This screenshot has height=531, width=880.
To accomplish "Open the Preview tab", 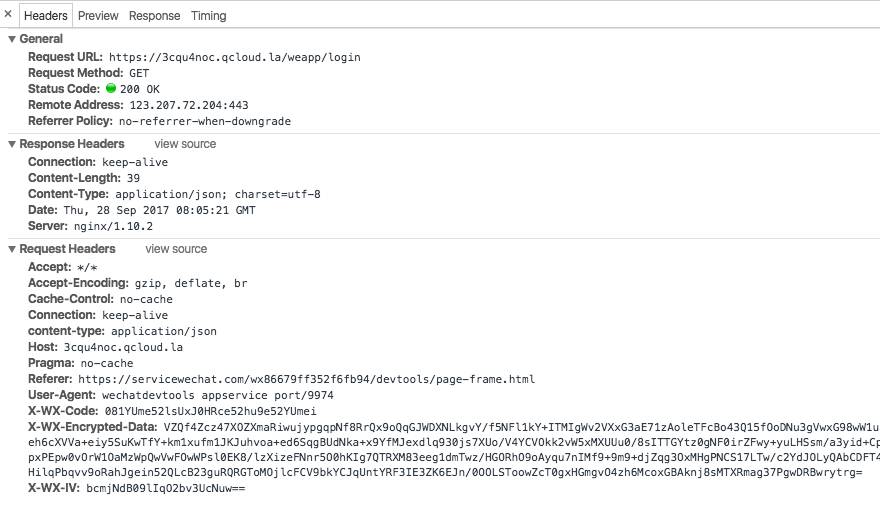I will tap(98, 16).
